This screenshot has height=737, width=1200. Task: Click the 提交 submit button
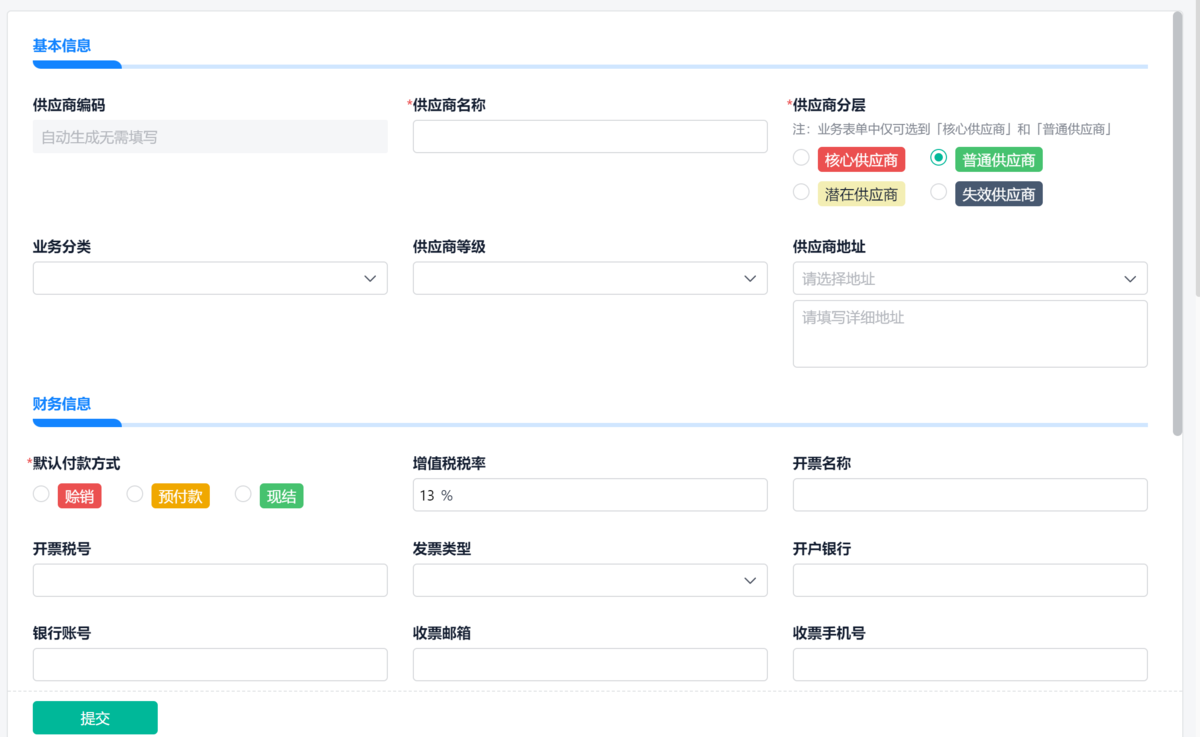[x=95, y=718]
